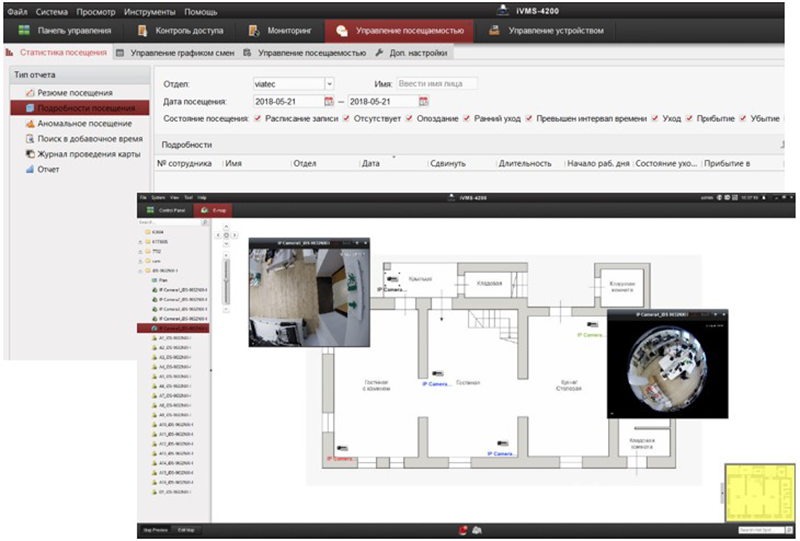Switch to Контроль доступа tab
This screenshot has width=800, height=541.
[x=181, y=31]
